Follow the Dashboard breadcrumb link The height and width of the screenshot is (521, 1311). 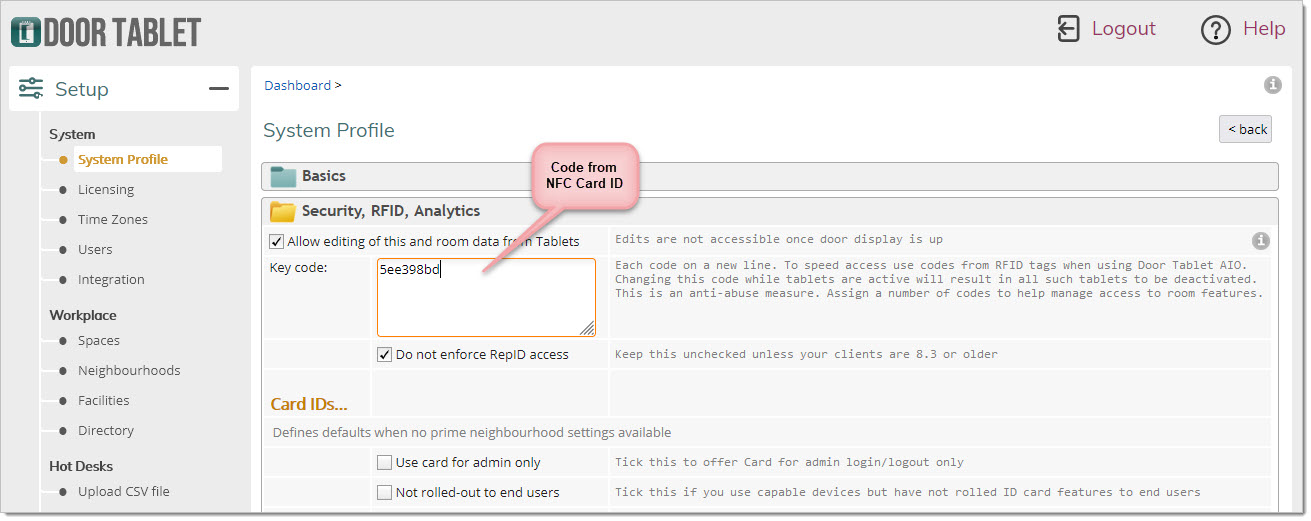point(297,85)
